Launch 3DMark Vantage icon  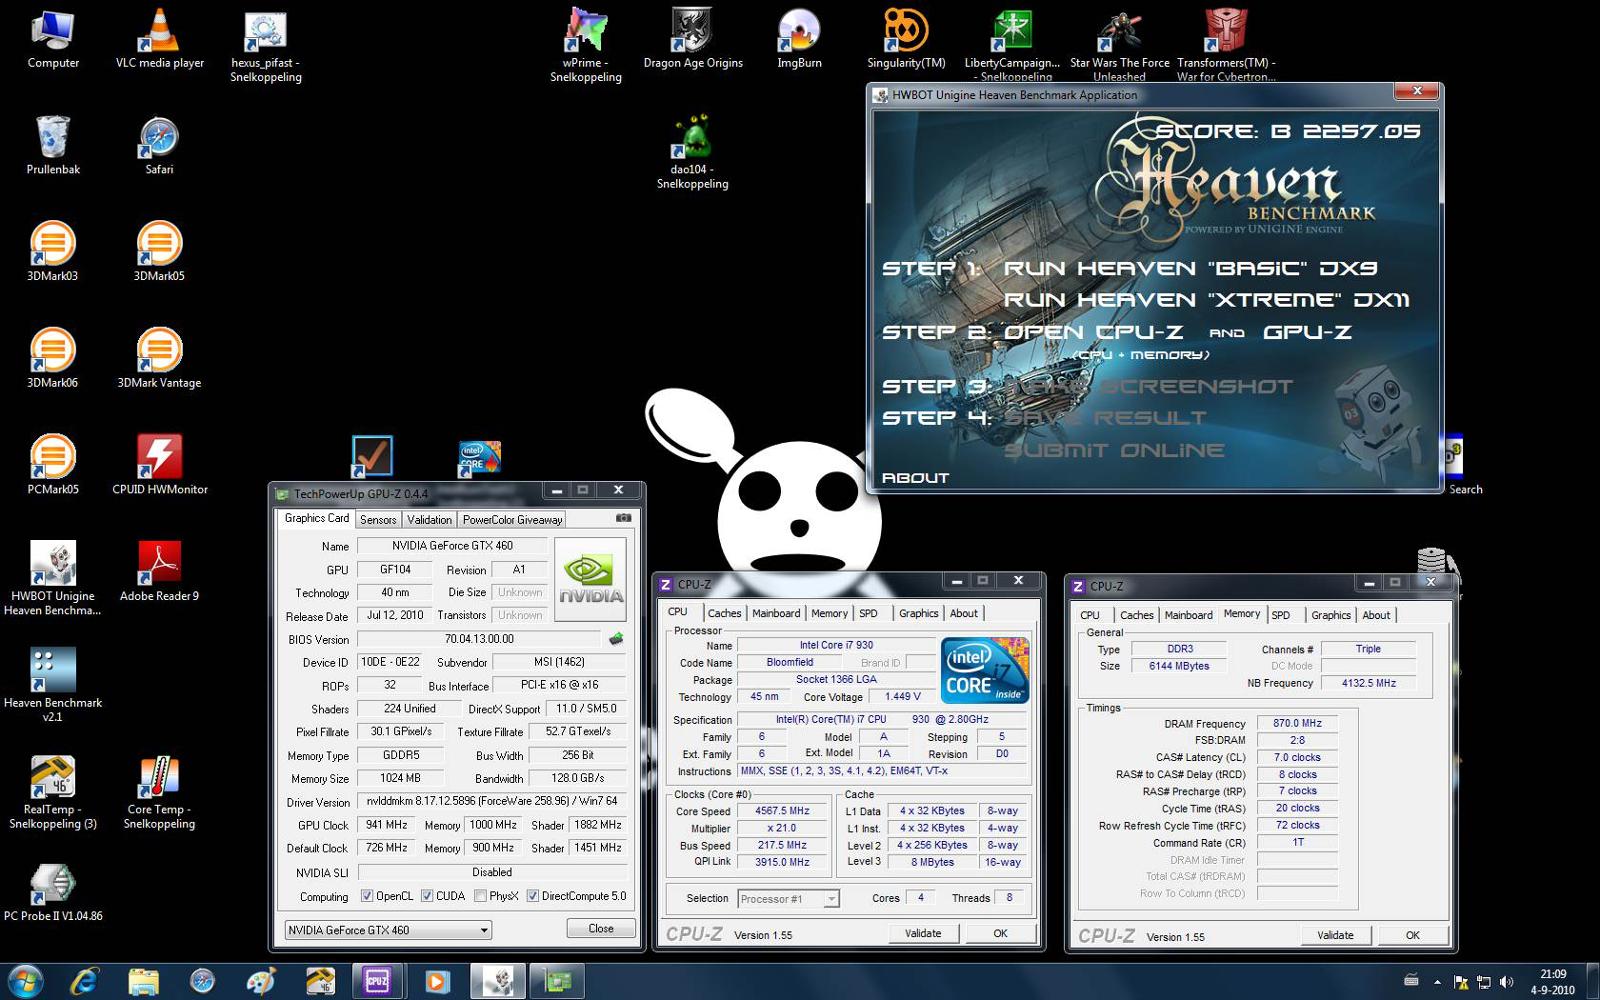tap(159, 358)
